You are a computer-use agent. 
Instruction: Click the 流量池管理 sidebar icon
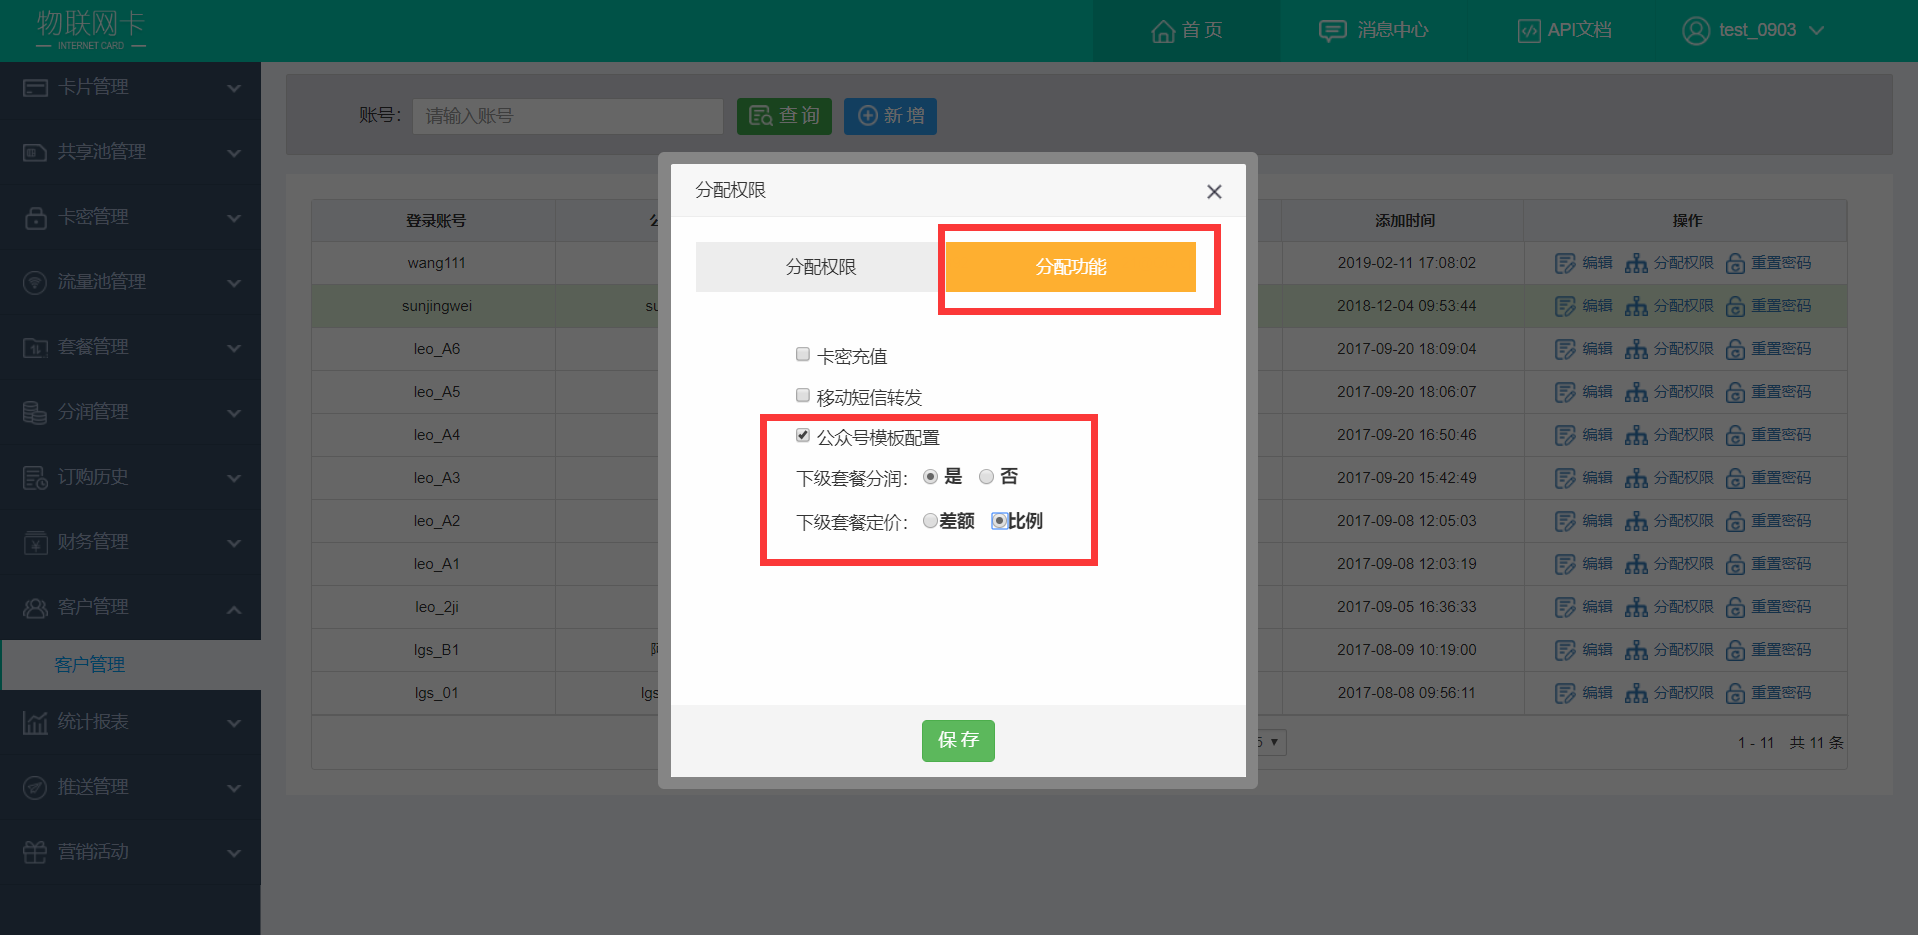tap(35, 283)
